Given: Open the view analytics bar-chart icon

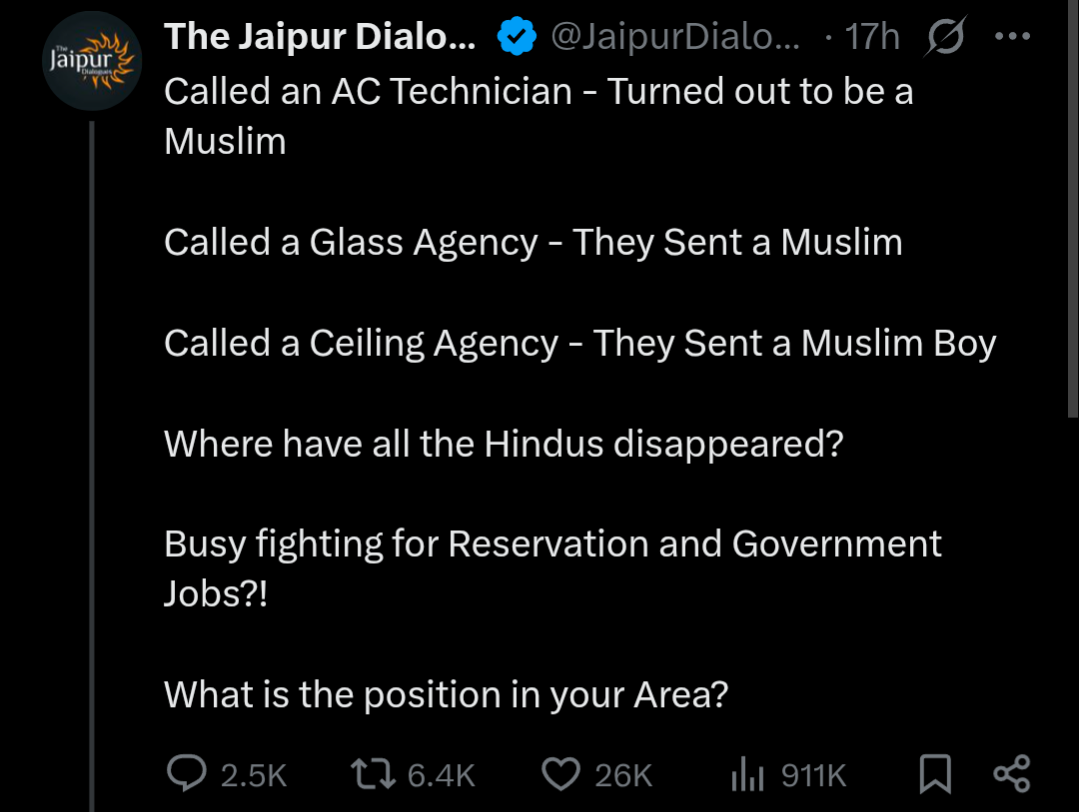Looking at the screenshot, I should pyautogui.click(x=748, y=774).
